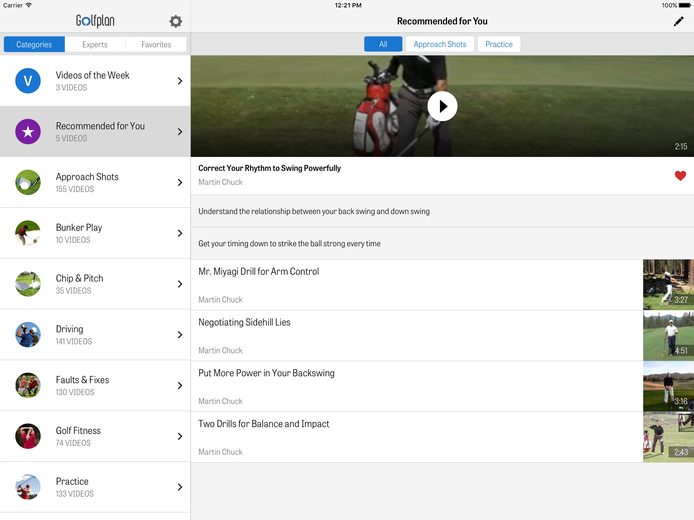Viewport: 694px width, 520px height.
Task: Expand Golf Fitness chevron
Action: 180,436
